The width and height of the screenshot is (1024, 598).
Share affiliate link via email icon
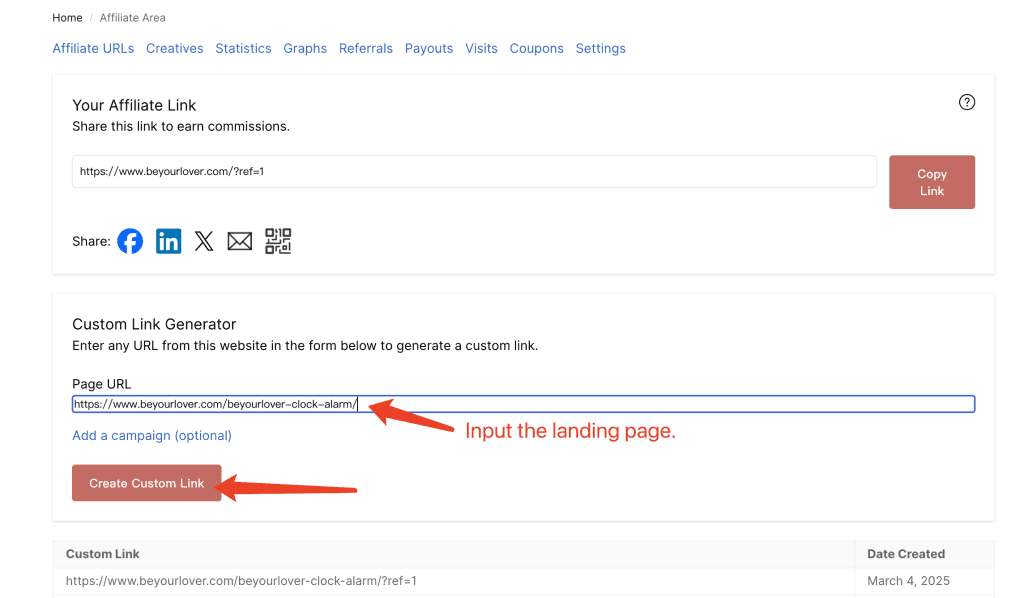pos(240,241)
